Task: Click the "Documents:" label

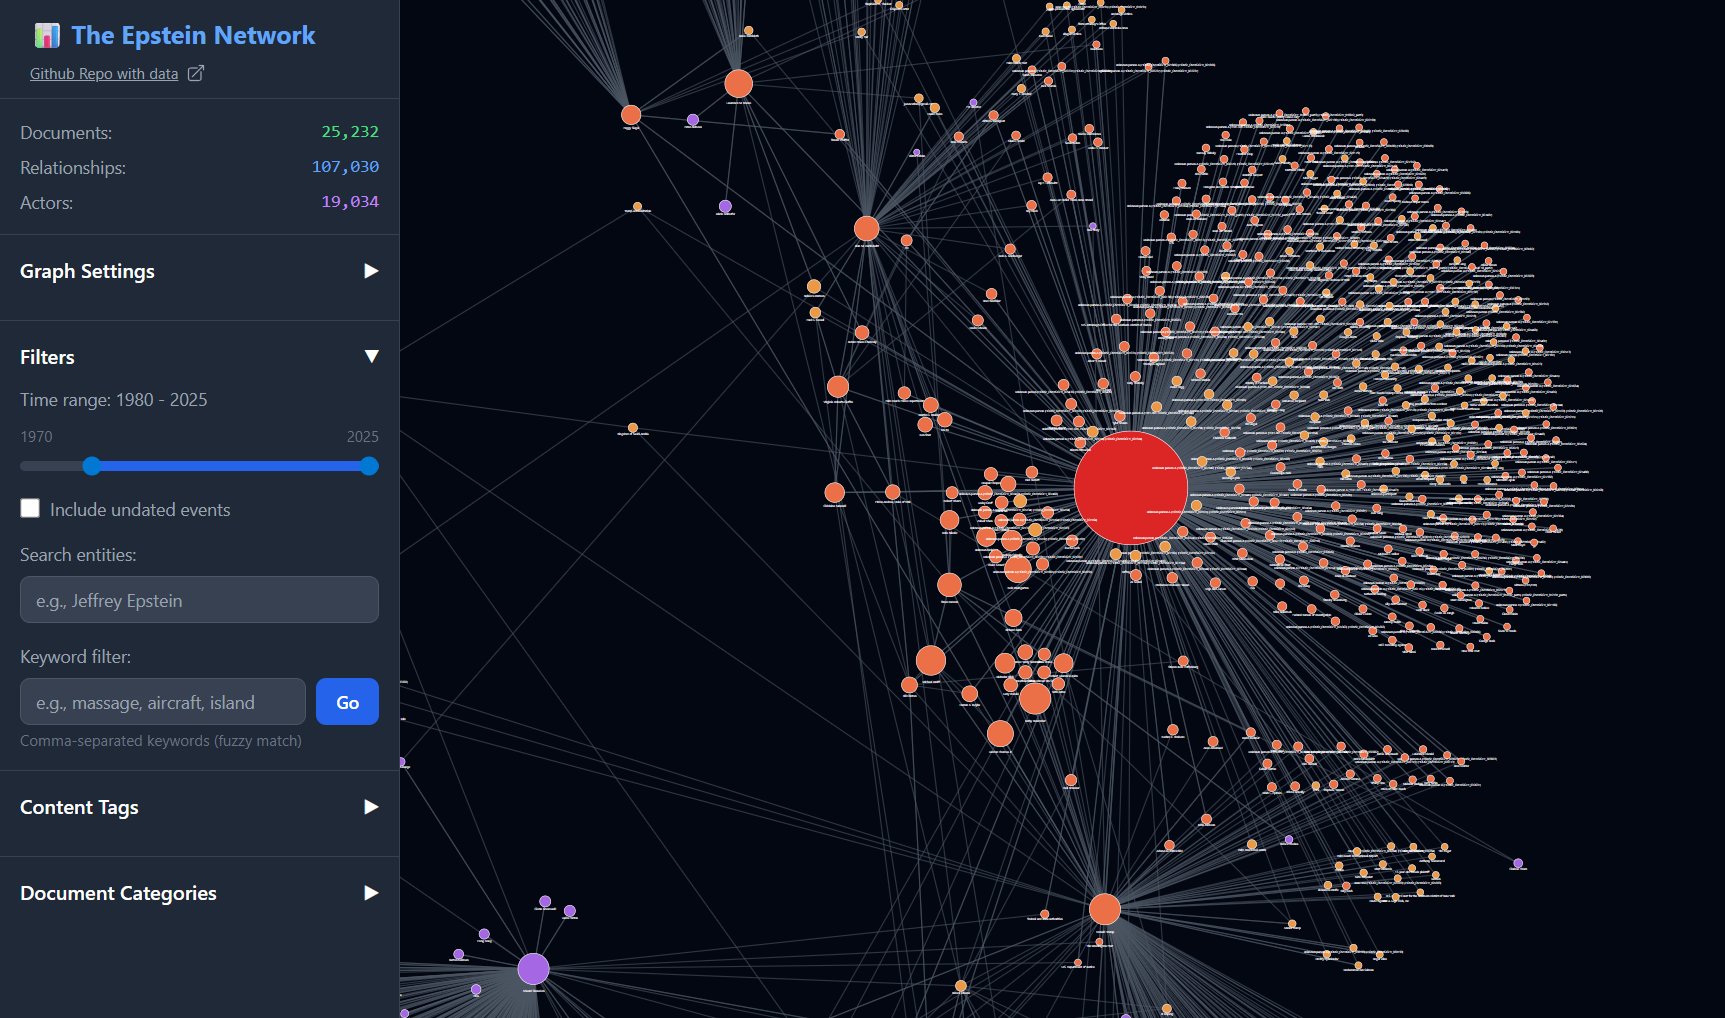Action: [66, 133]
